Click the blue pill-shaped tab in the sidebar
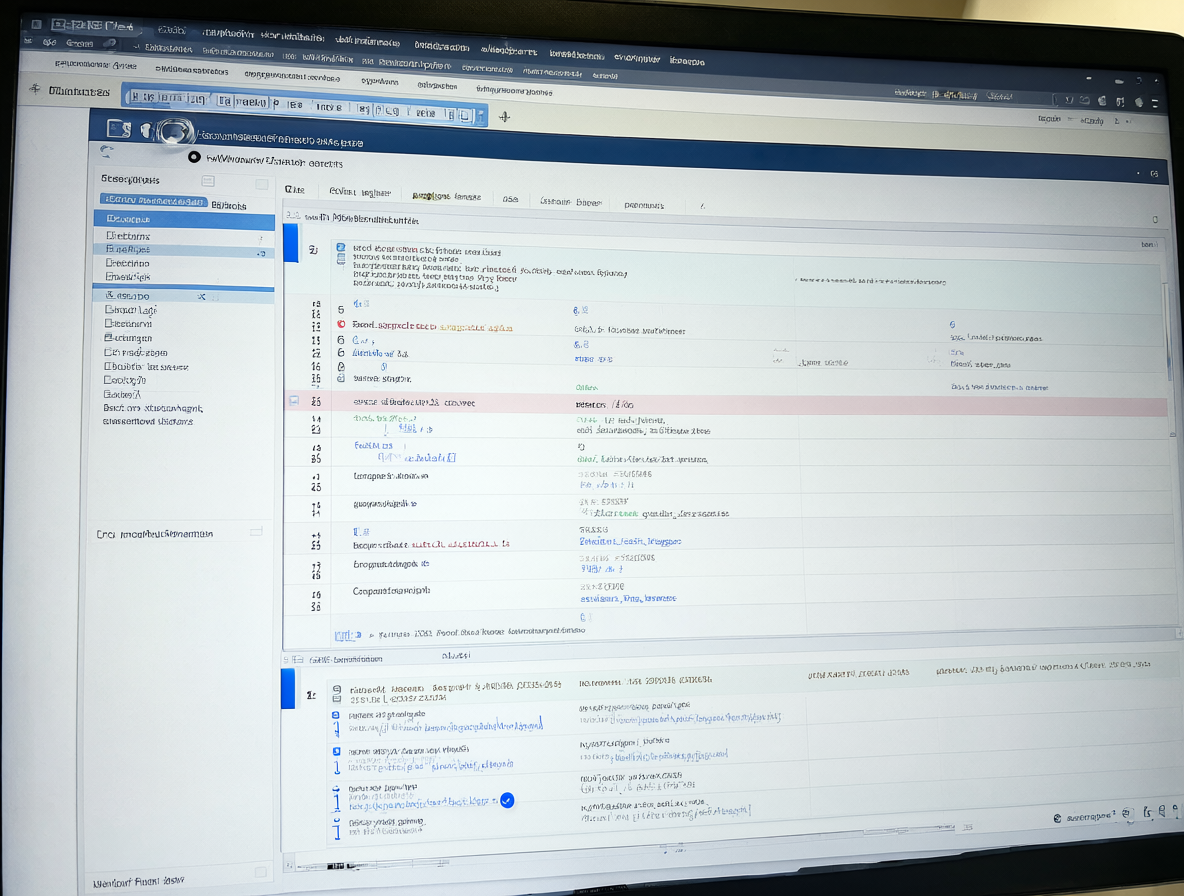This screenshot has width=1184, height=896. pyautogui.click(x=153, y=201)
